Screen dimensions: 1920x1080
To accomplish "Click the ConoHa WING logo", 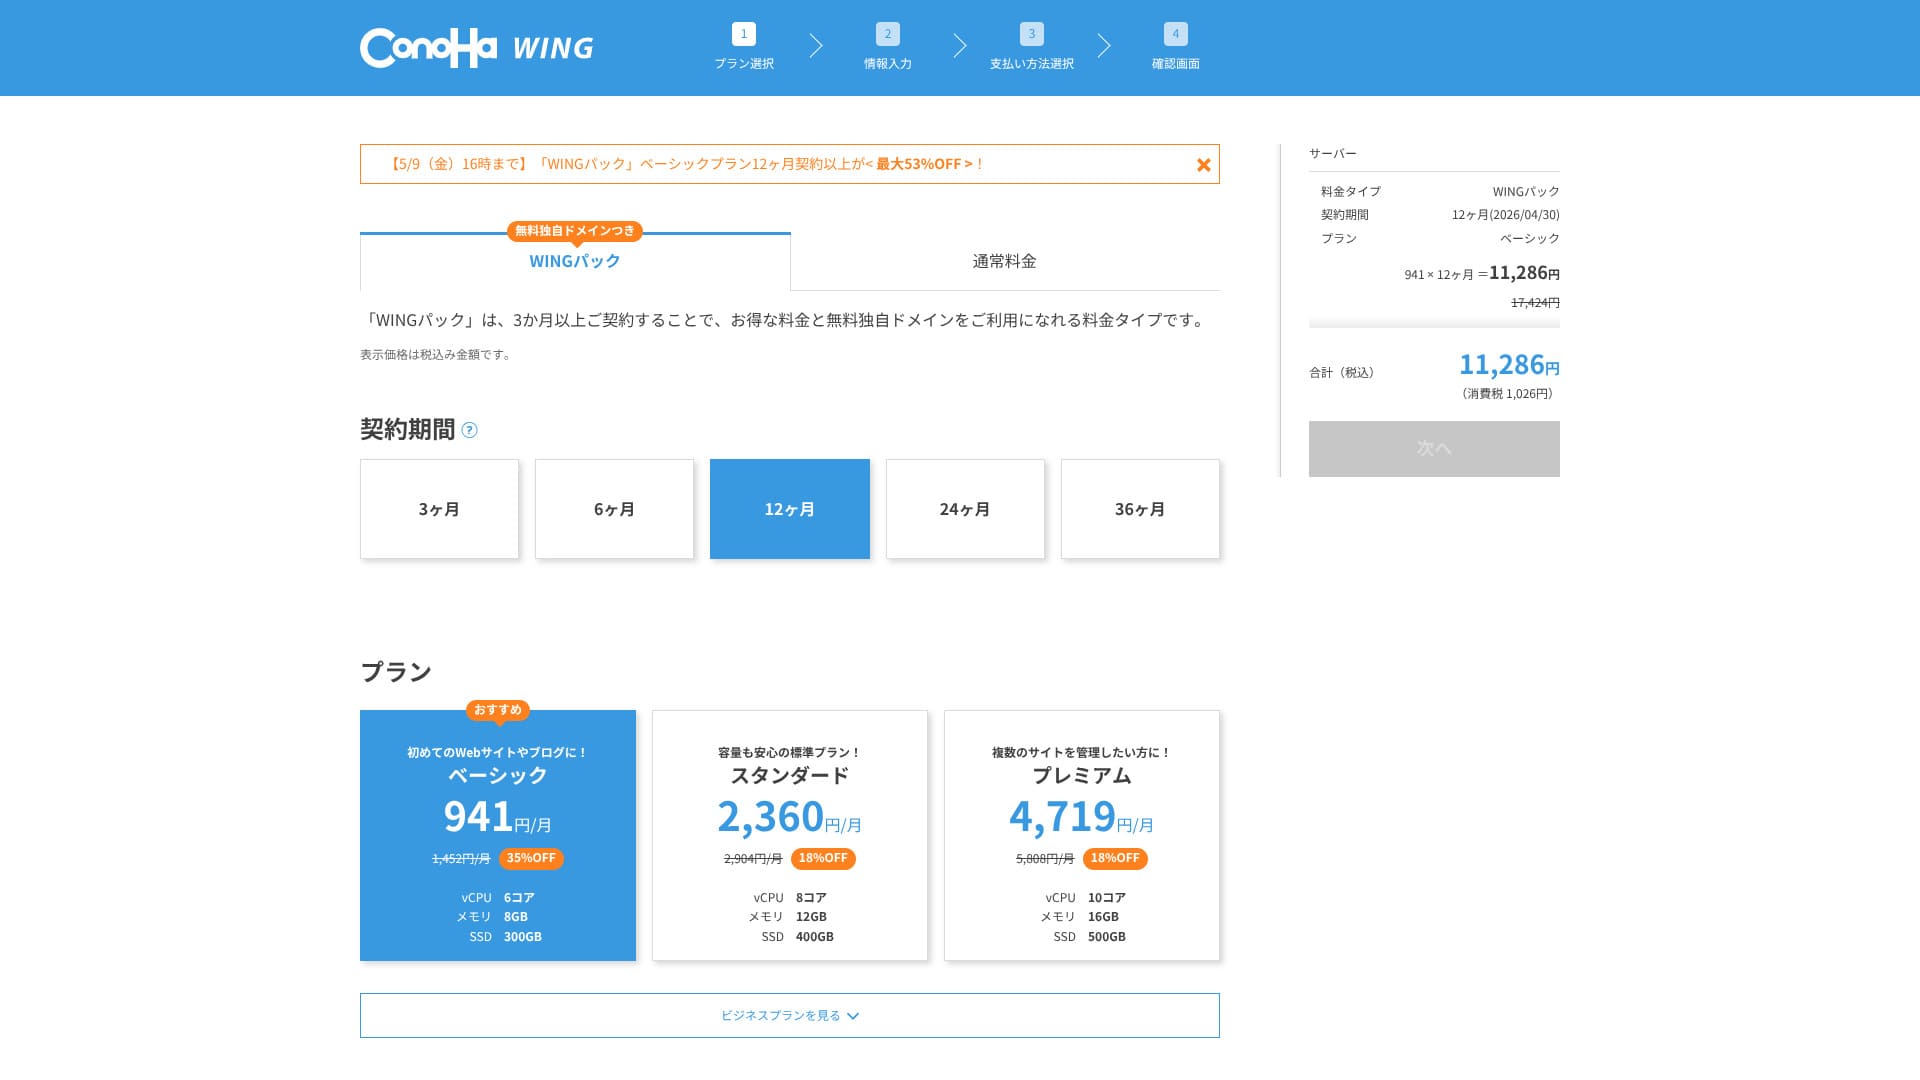I will pyautogui.click(x=476, y=48).
